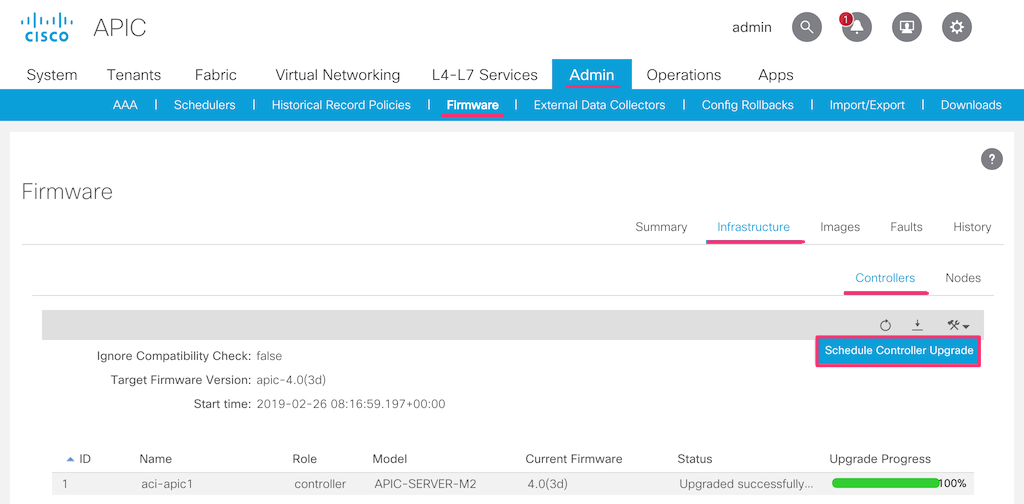Screen dimensions: 1024x504
Task: Open the search magnifier icon
Action: [x=807, y=27]
